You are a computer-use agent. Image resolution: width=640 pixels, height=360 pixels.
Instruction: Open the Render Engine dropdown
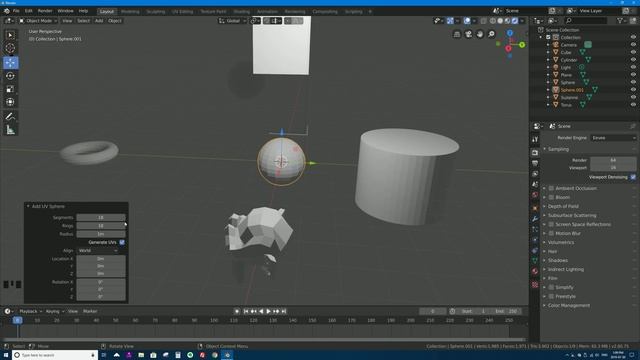coord(613,138)
